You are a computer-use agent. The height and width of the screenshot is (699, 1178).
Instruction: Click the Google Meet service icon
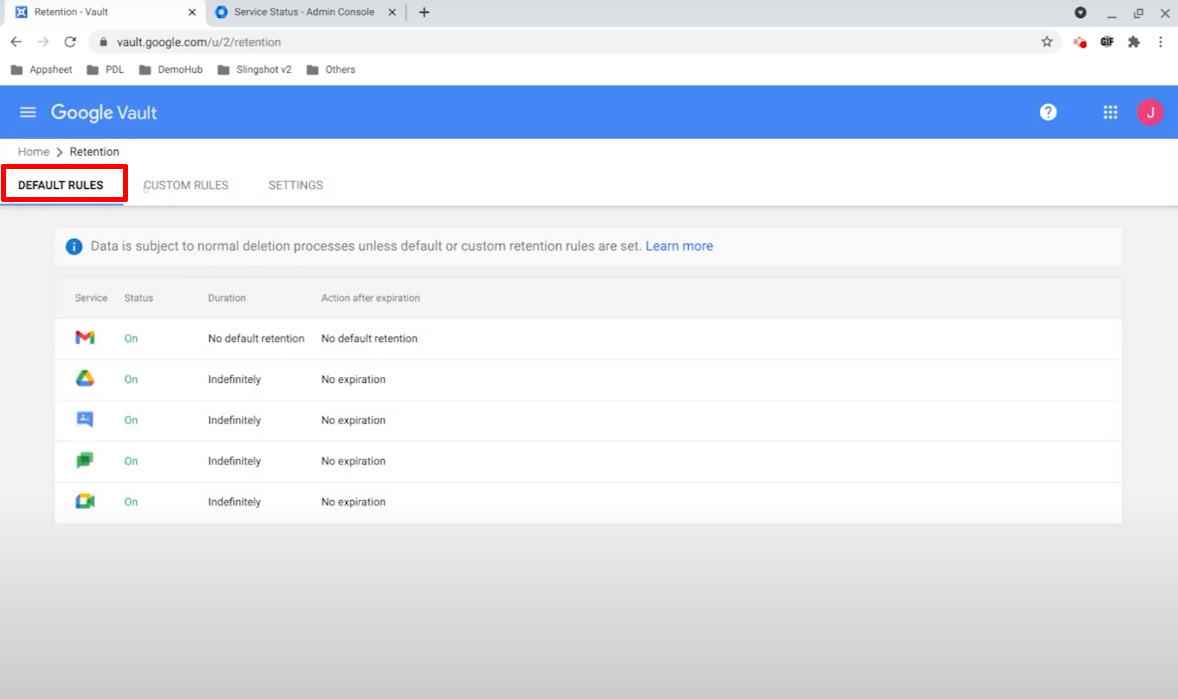85,502
